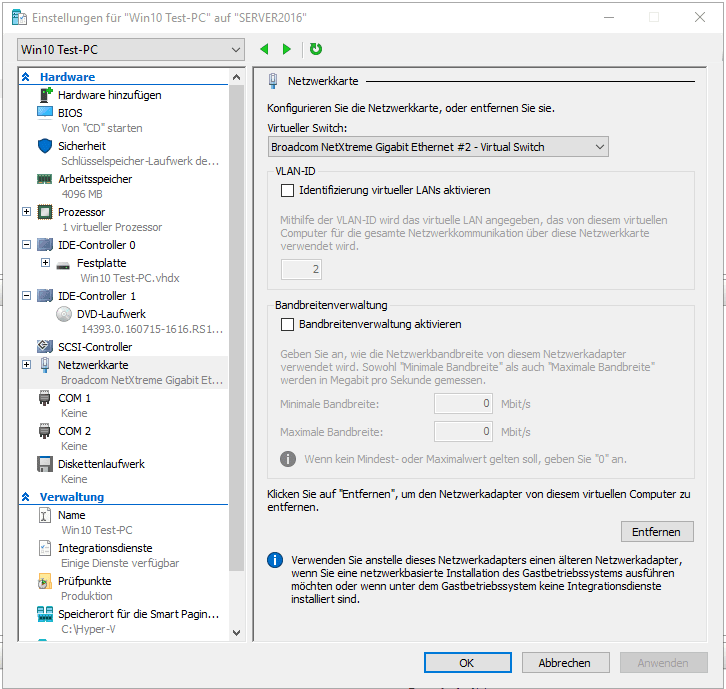Screen dimensions: 726x689
Task: Click the Abbrechen button
Action: (565, 663)
